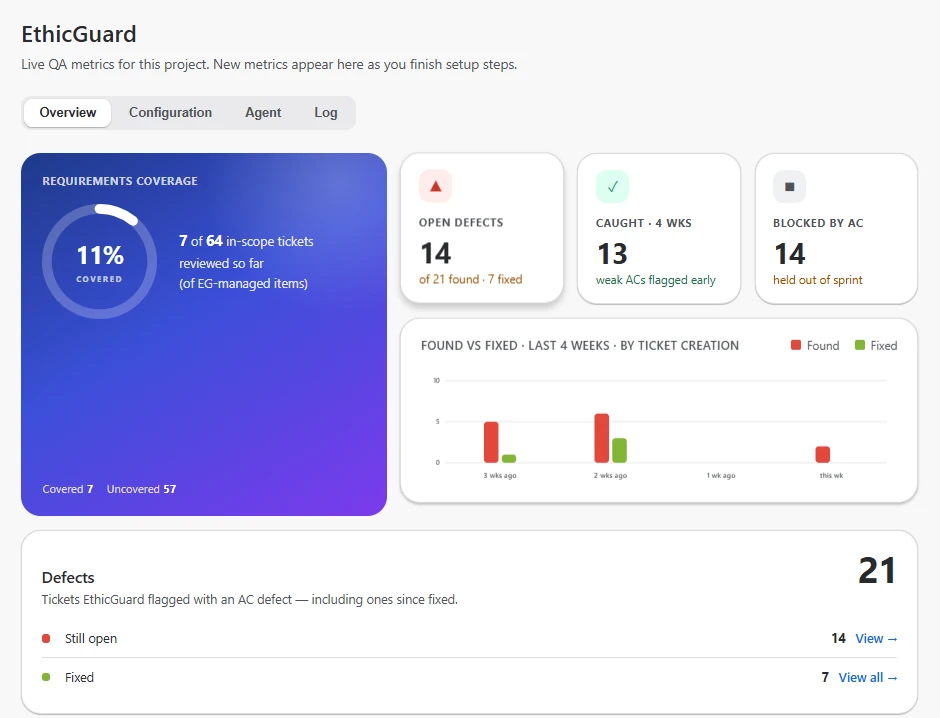Screen dimensions: 940x718
Task: Click the 'Fixed' row label in Defects
Action: point(80,678)
